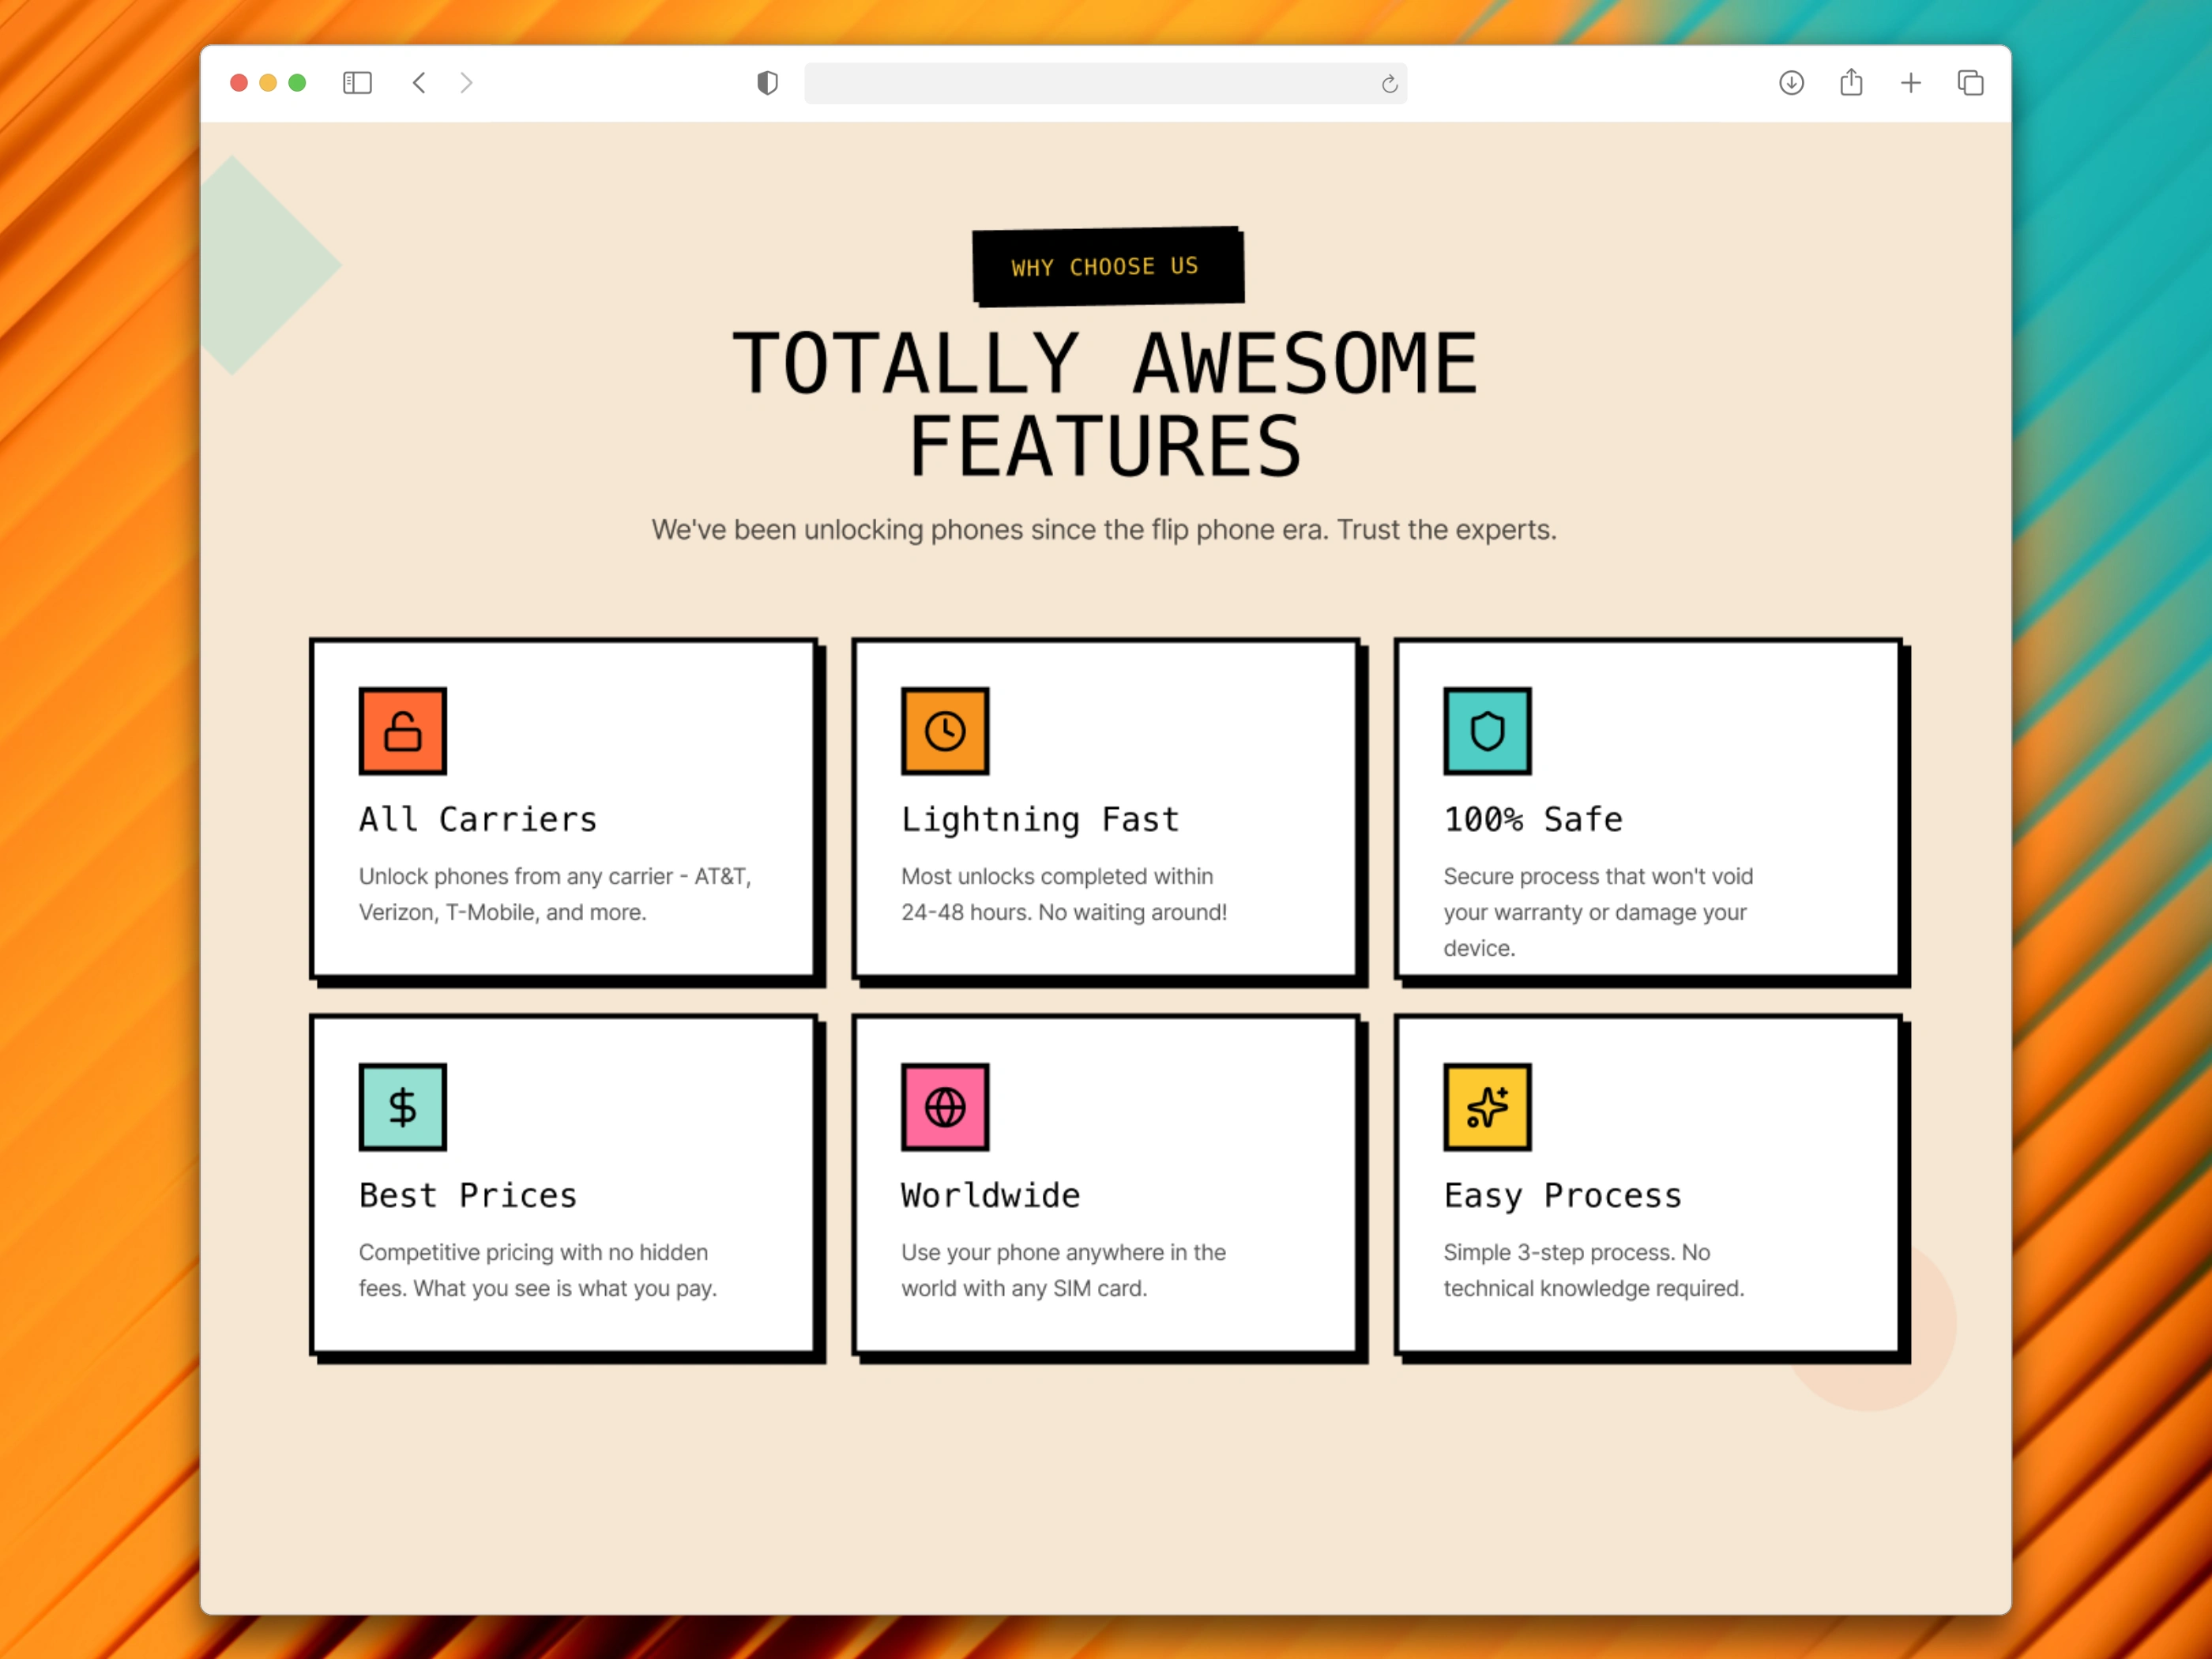The height and width of the screenshot is (1659, 2212).
Task: Click the Easy Process card heading
Action: coord(1562,1196)
